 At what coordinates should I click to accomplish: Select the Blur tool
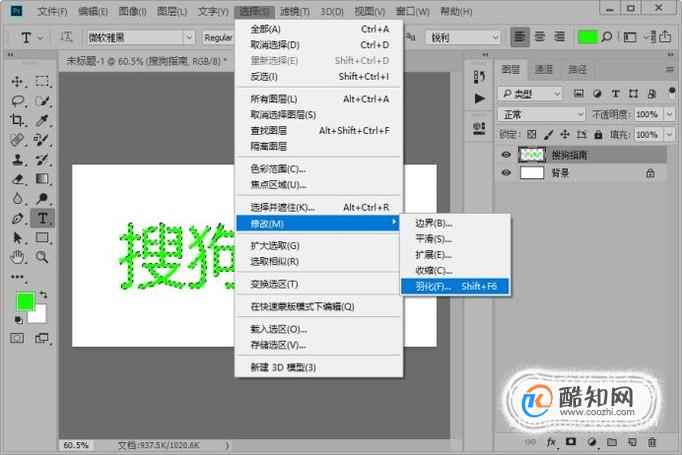tap(17, 198)
